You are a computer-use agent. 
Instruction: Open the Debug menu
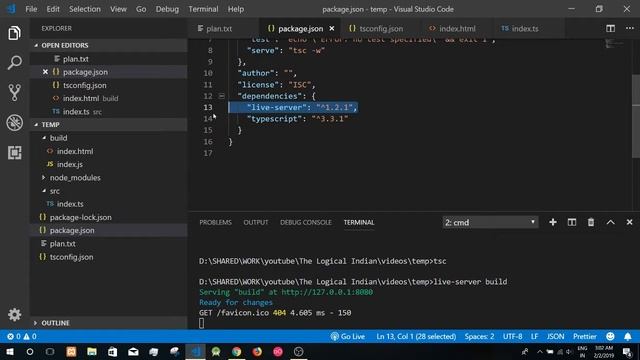point(167,9)
